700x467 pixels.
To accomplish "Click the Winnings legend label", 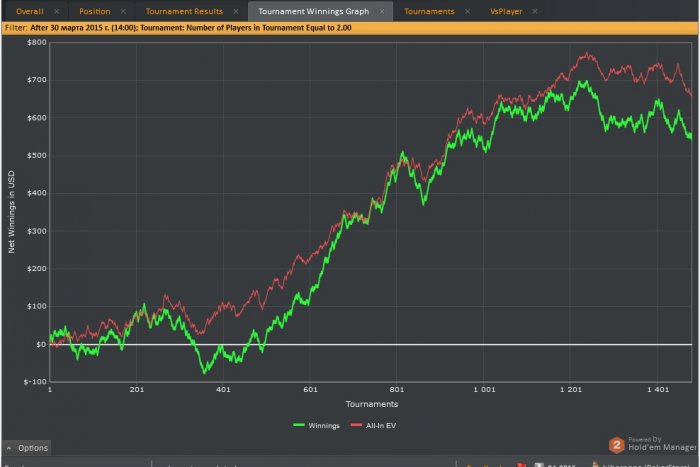I will coord(326,425).
